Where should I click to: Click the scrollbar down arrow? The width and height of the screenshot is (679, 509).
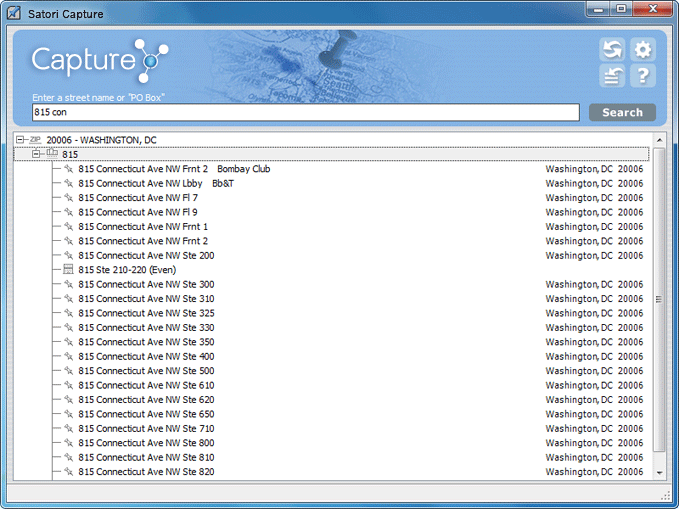659,473
